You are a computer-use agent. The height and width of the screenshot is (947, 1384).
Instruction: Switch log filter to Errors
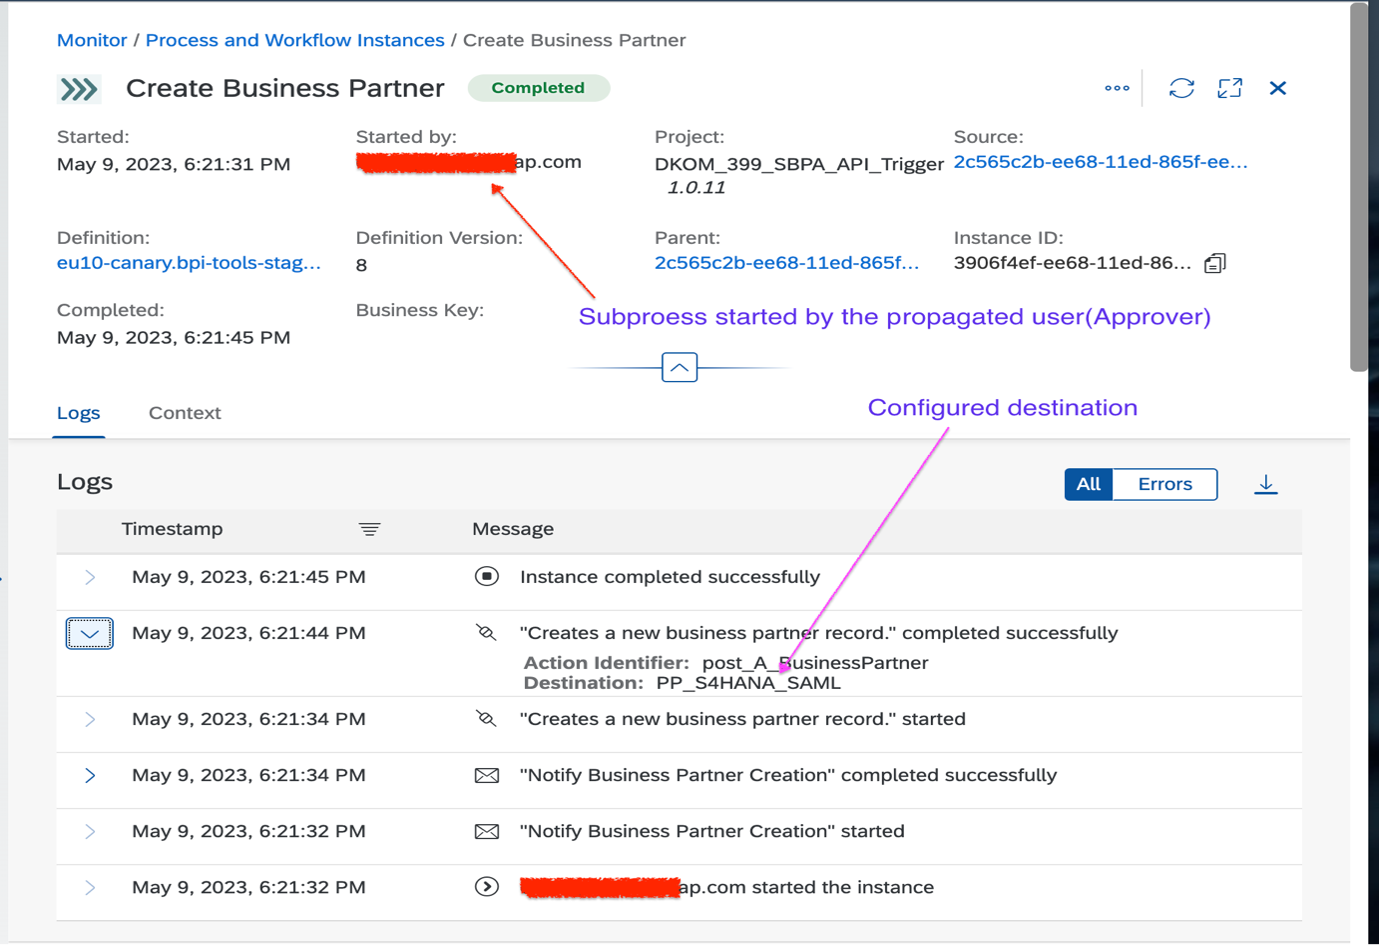(1164, 484)
